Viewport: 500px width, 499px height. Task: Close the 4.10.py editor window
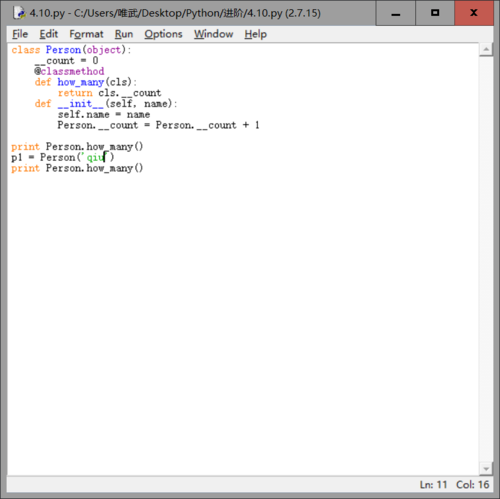(474, 13)
